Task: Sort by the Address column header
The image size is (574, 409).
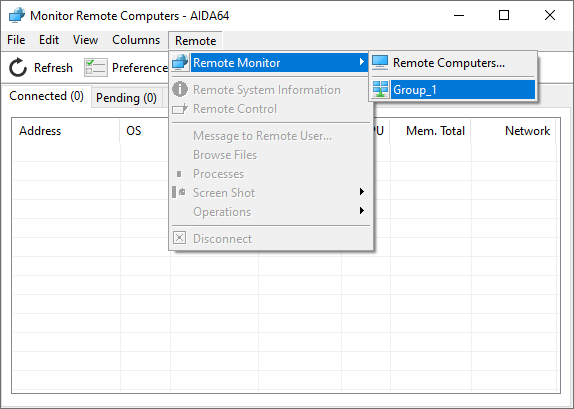Action: 66,131
